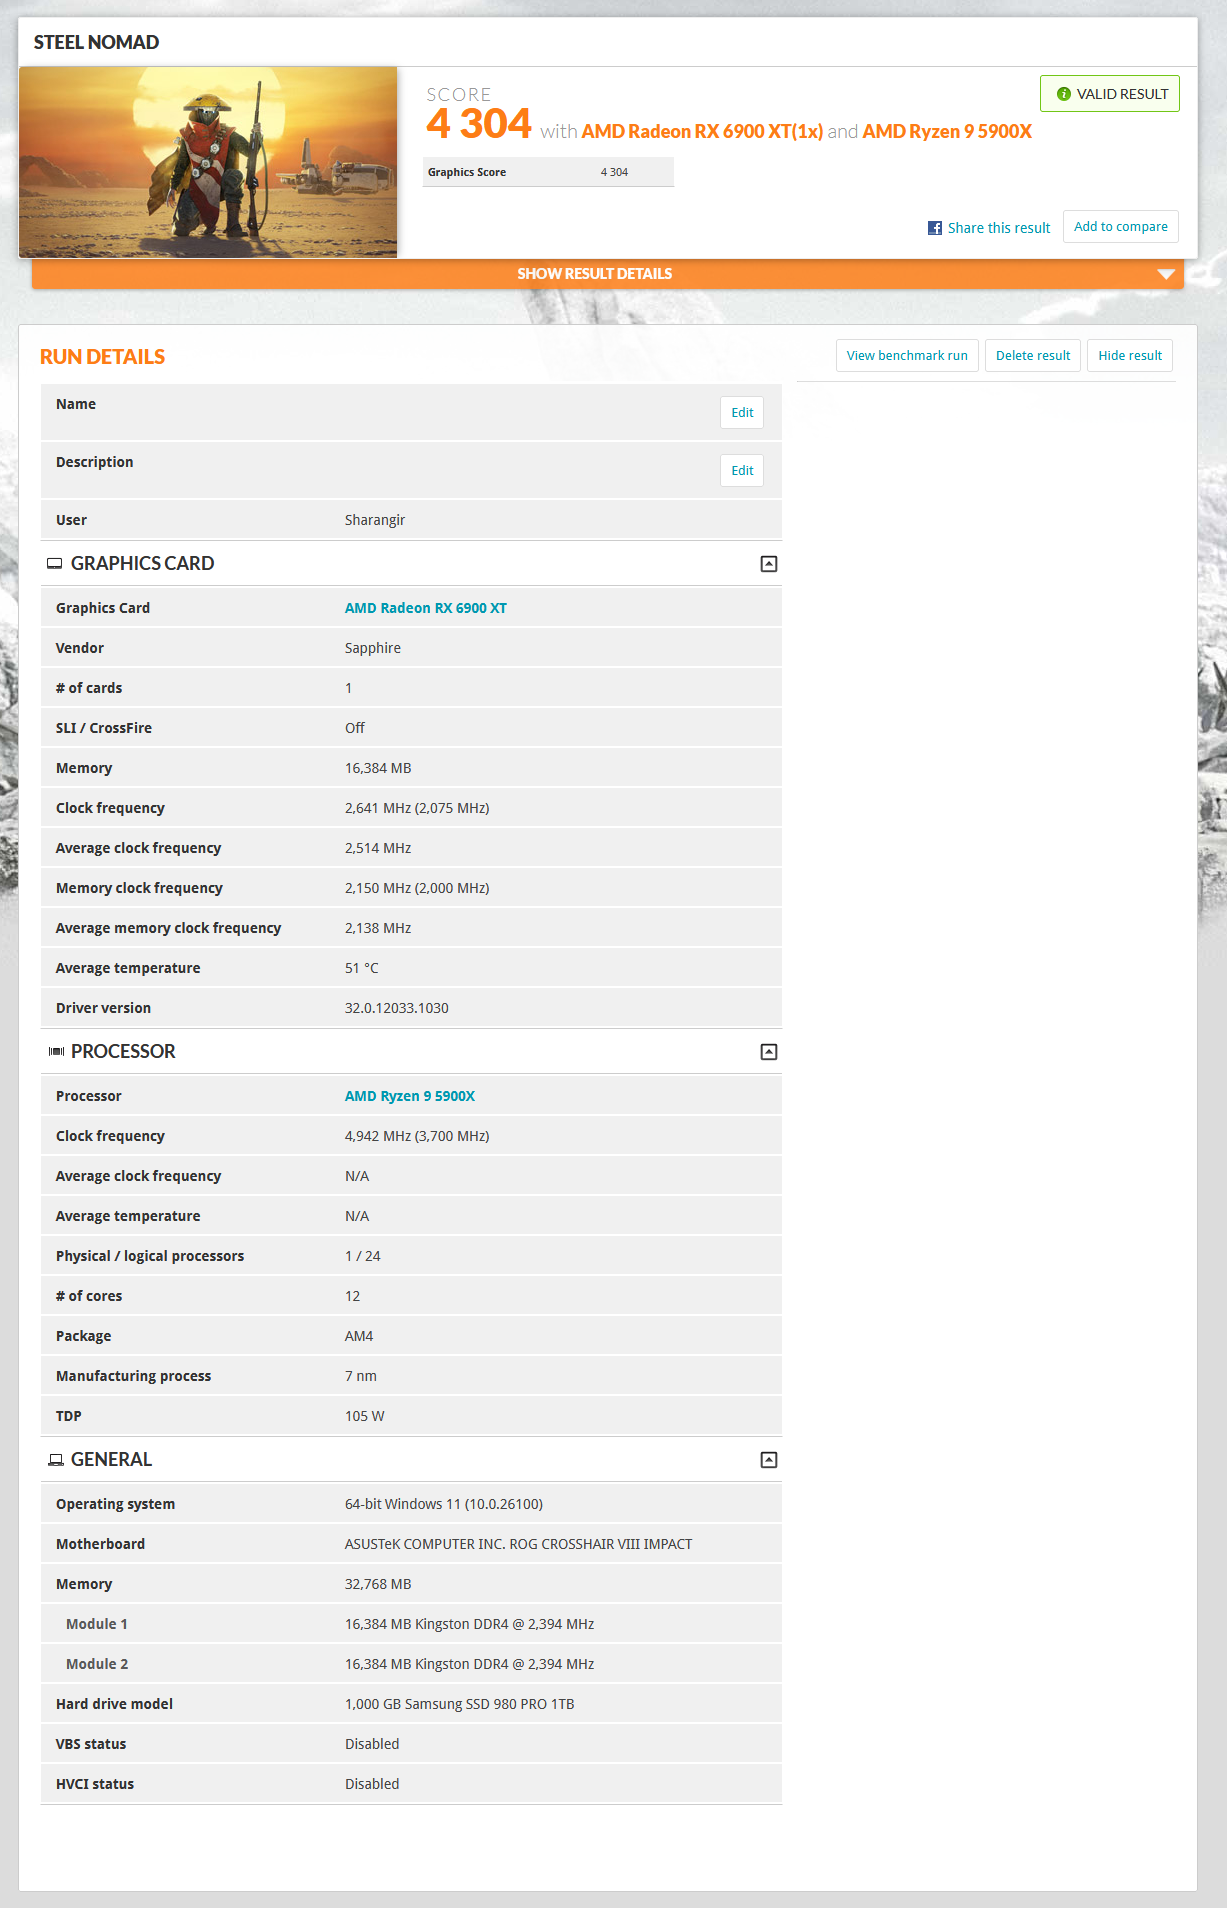Click TDP value 105 W

point(365,1416)
